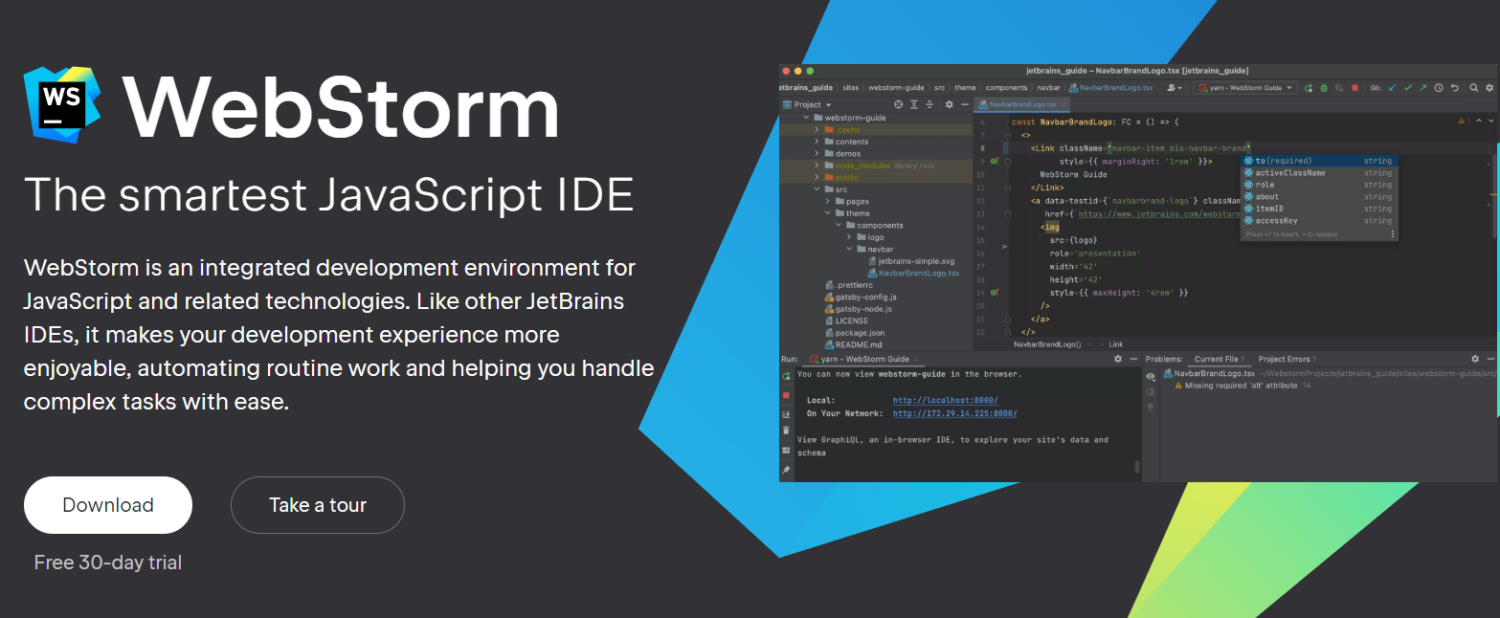Toggle the eye icon in Problems panel
The width and height of the screenshot is (1500, 618).
(x=1151, y=377)
